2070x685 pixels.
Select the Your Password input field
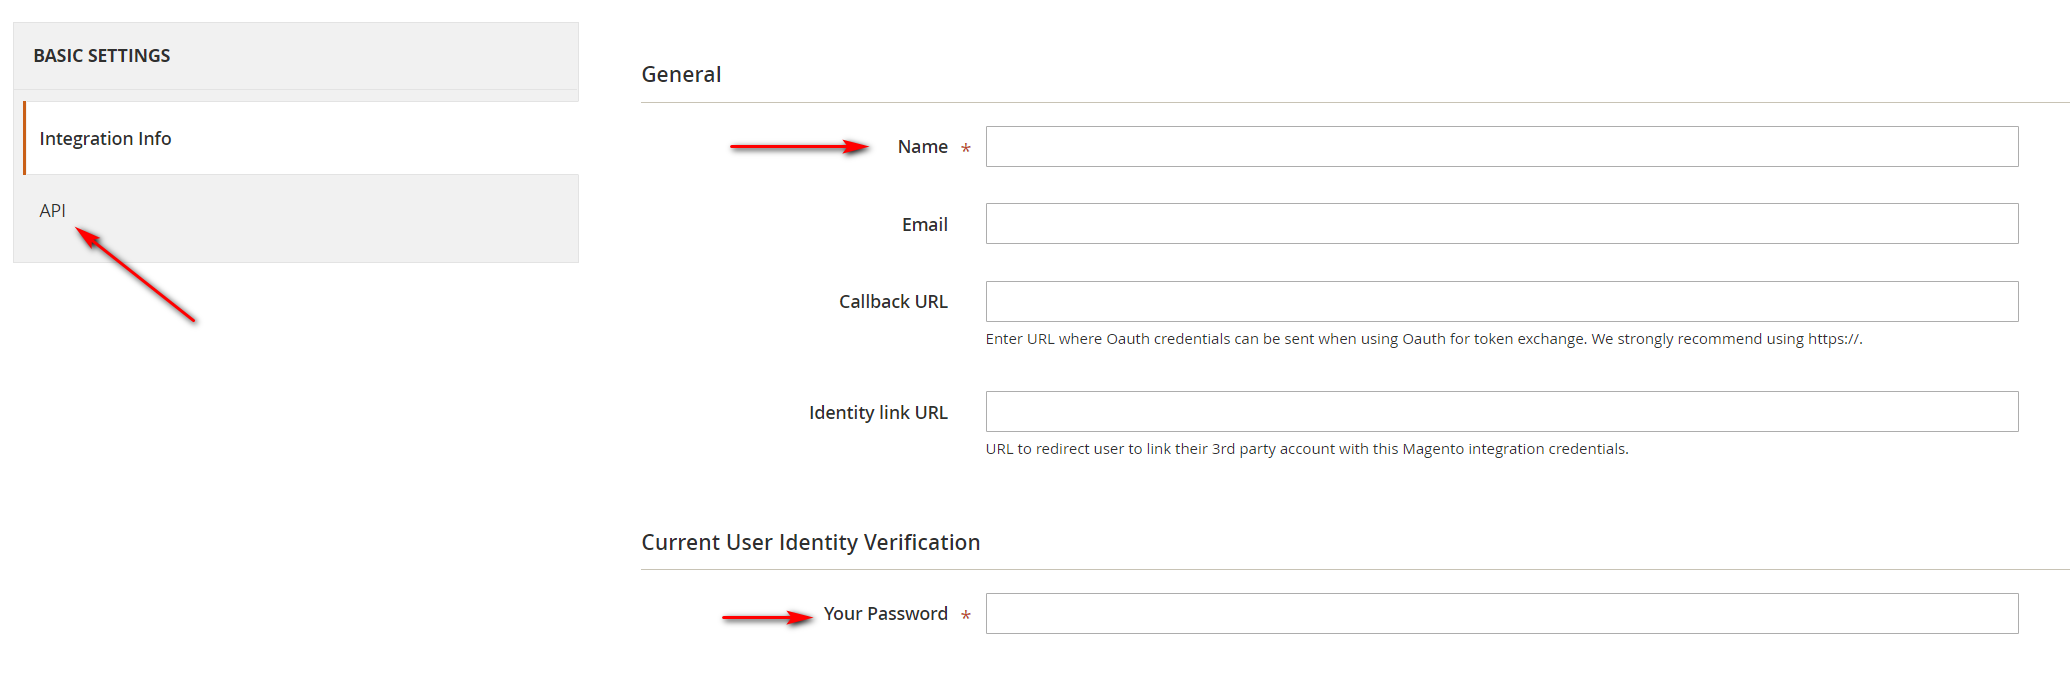[1502, 614]
